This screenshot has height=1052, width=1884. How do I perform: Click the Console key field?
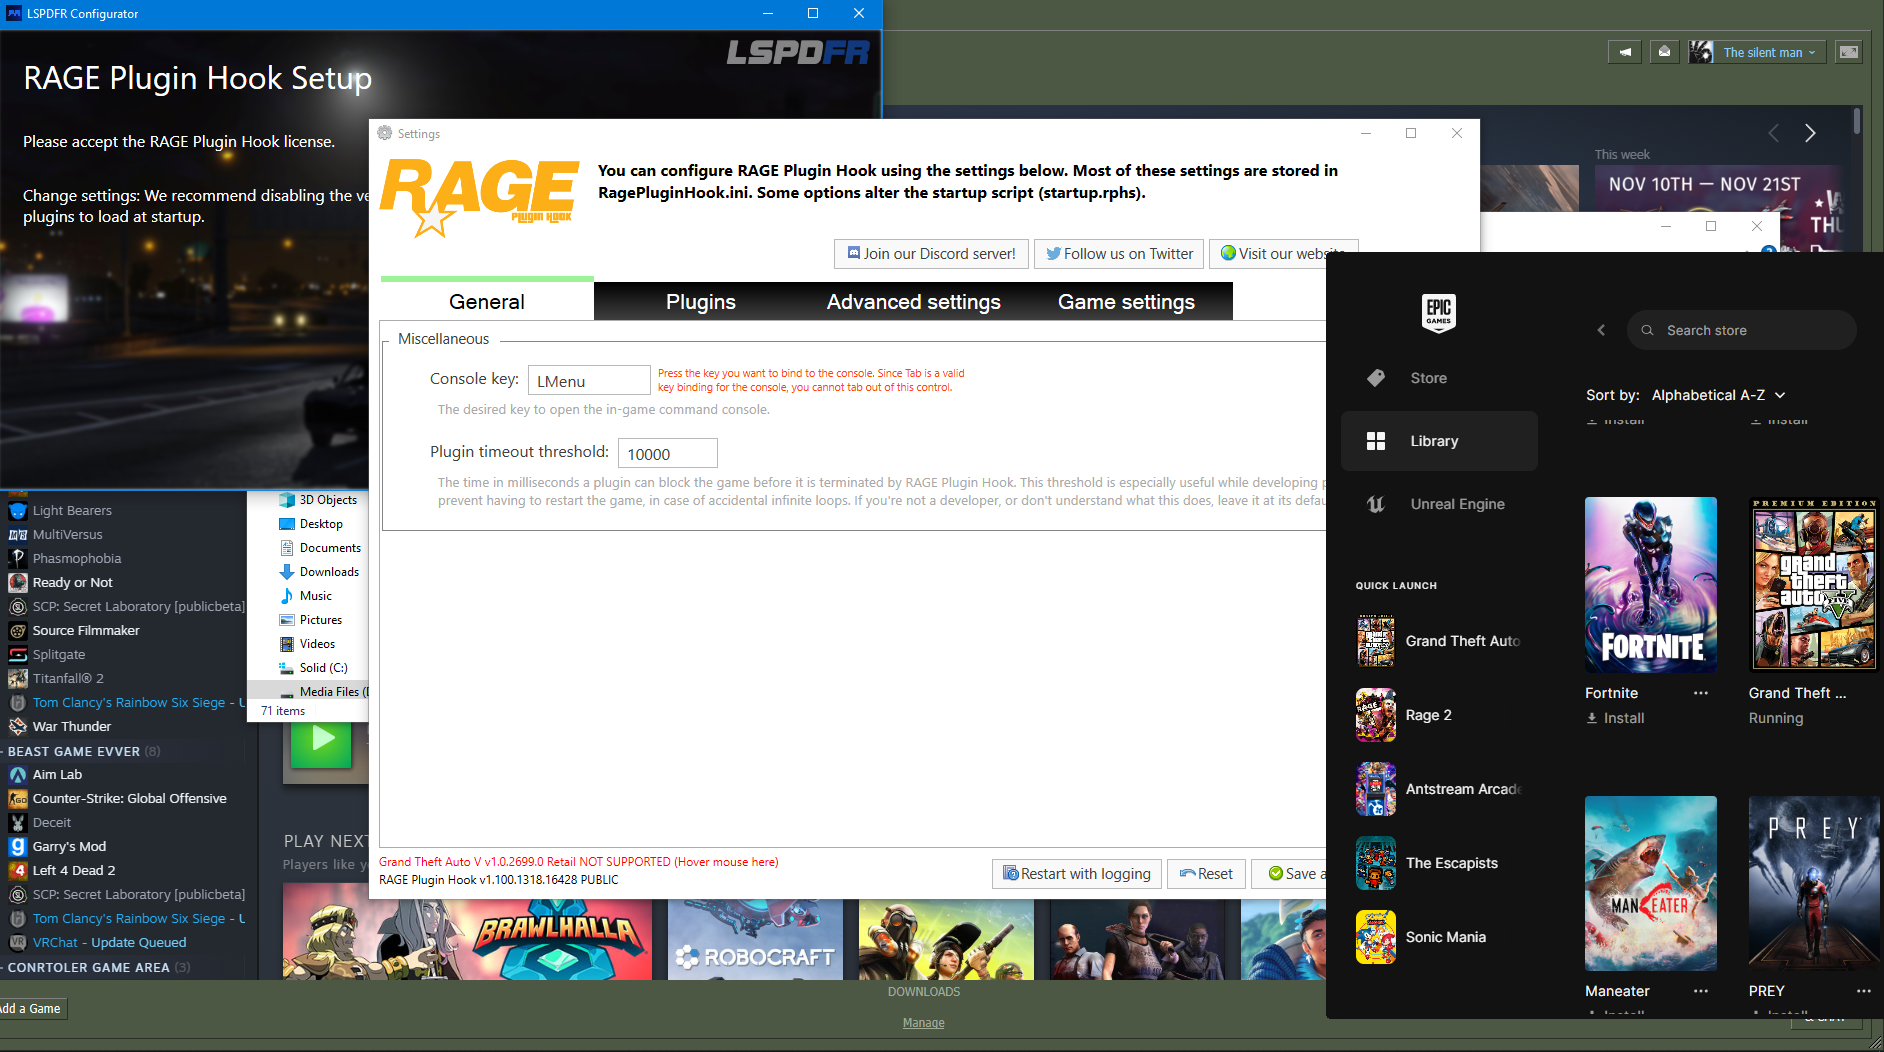point(589,380)
